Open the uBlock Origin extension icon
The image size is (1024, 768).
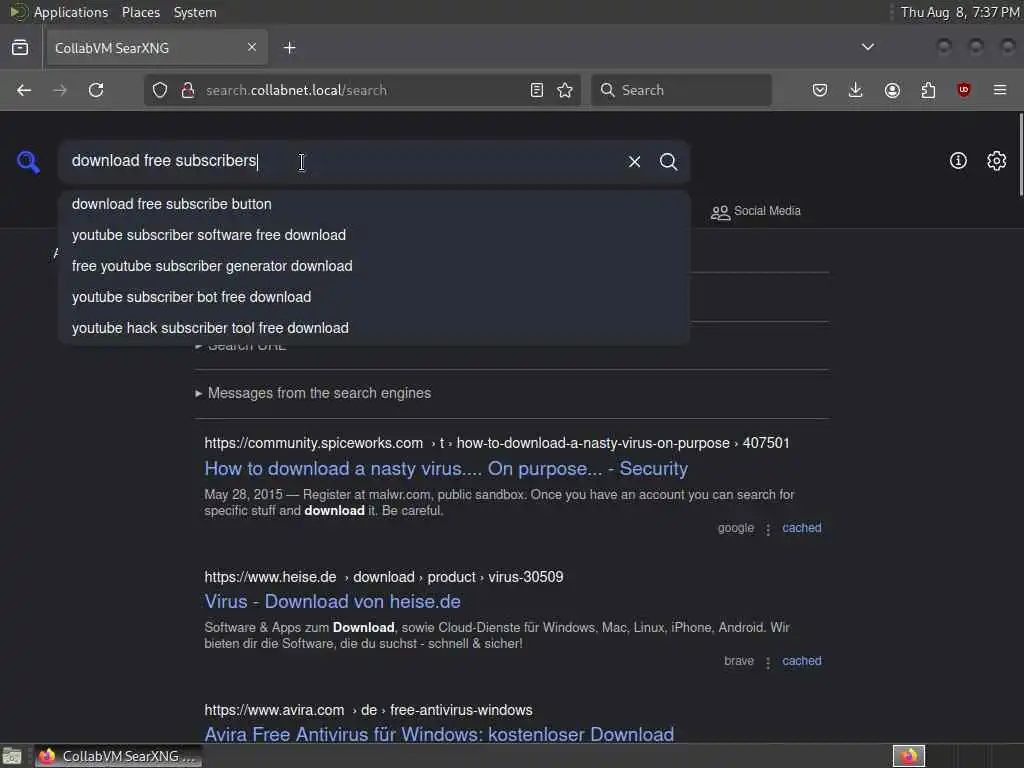pos(963,90)
